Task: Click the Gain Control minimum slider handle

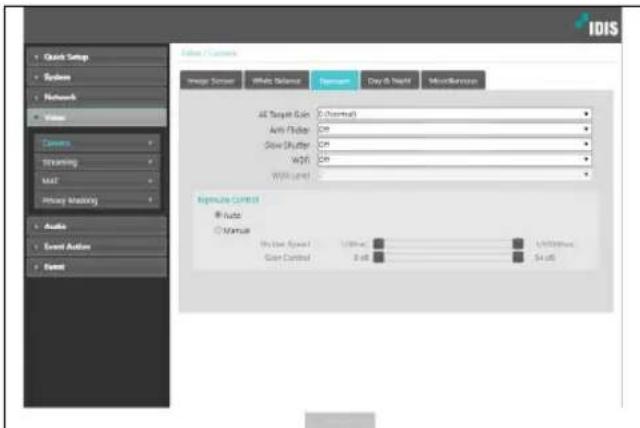Action: pyautogui.click(x=379, y=257)
